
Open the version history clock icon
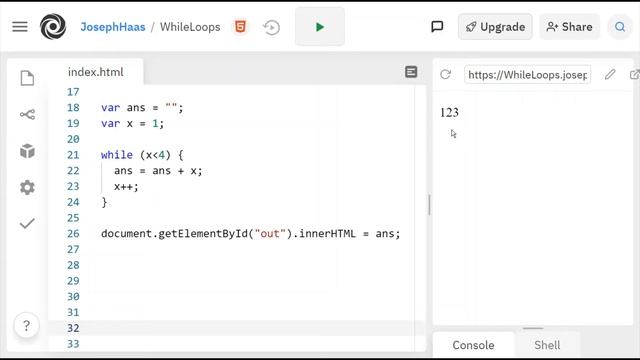point(271,27)
